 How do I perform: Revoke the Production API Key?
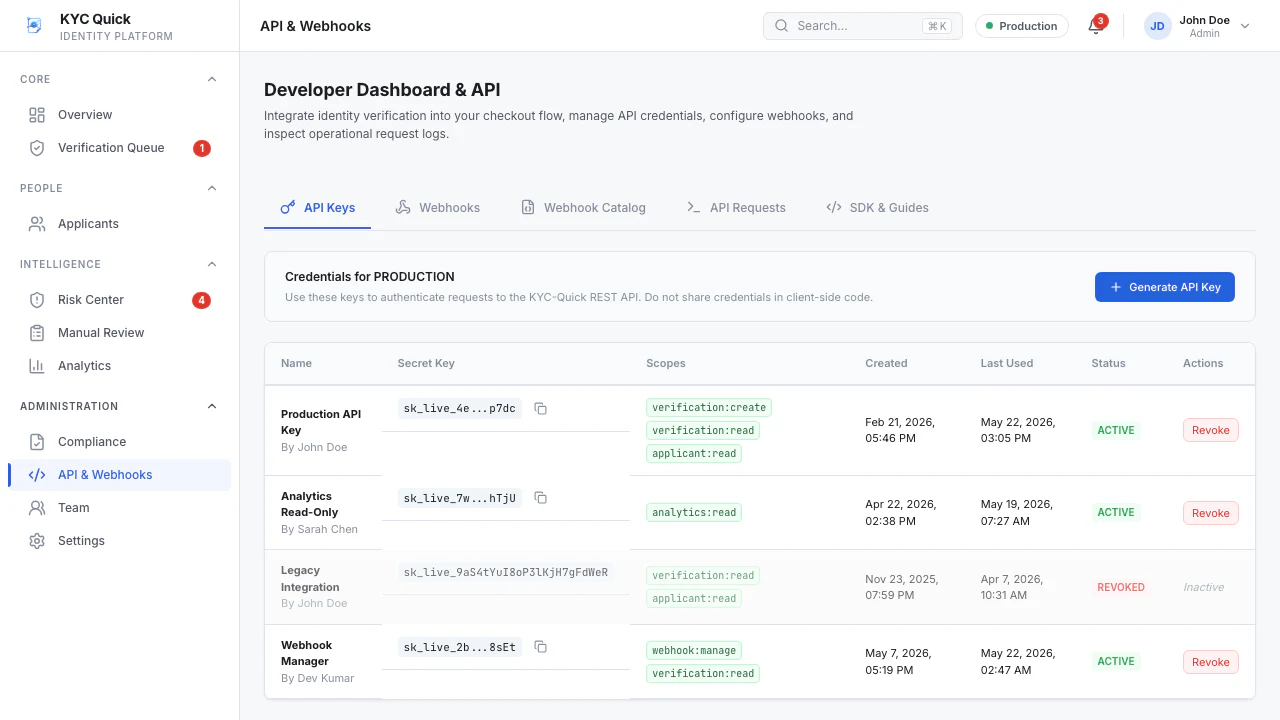tap(1211, 430)
